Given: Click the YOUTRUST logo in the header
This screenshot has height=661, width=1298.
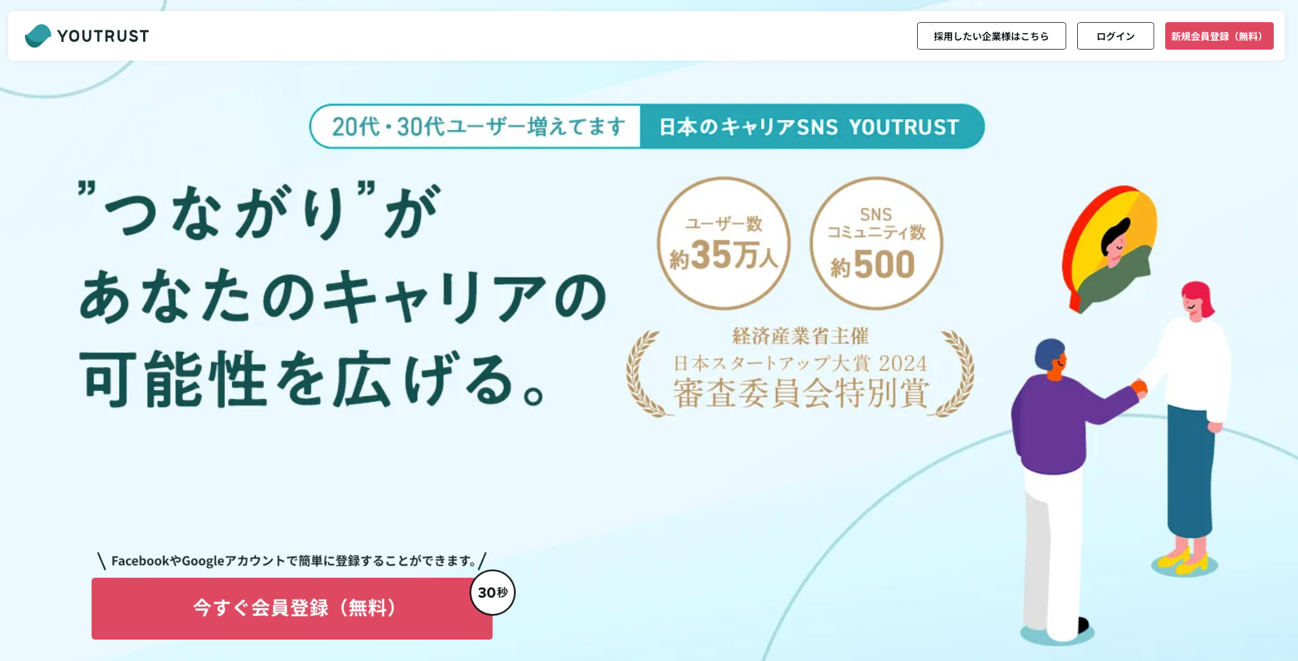Looking at the screenshot, I should click(87, 36).
